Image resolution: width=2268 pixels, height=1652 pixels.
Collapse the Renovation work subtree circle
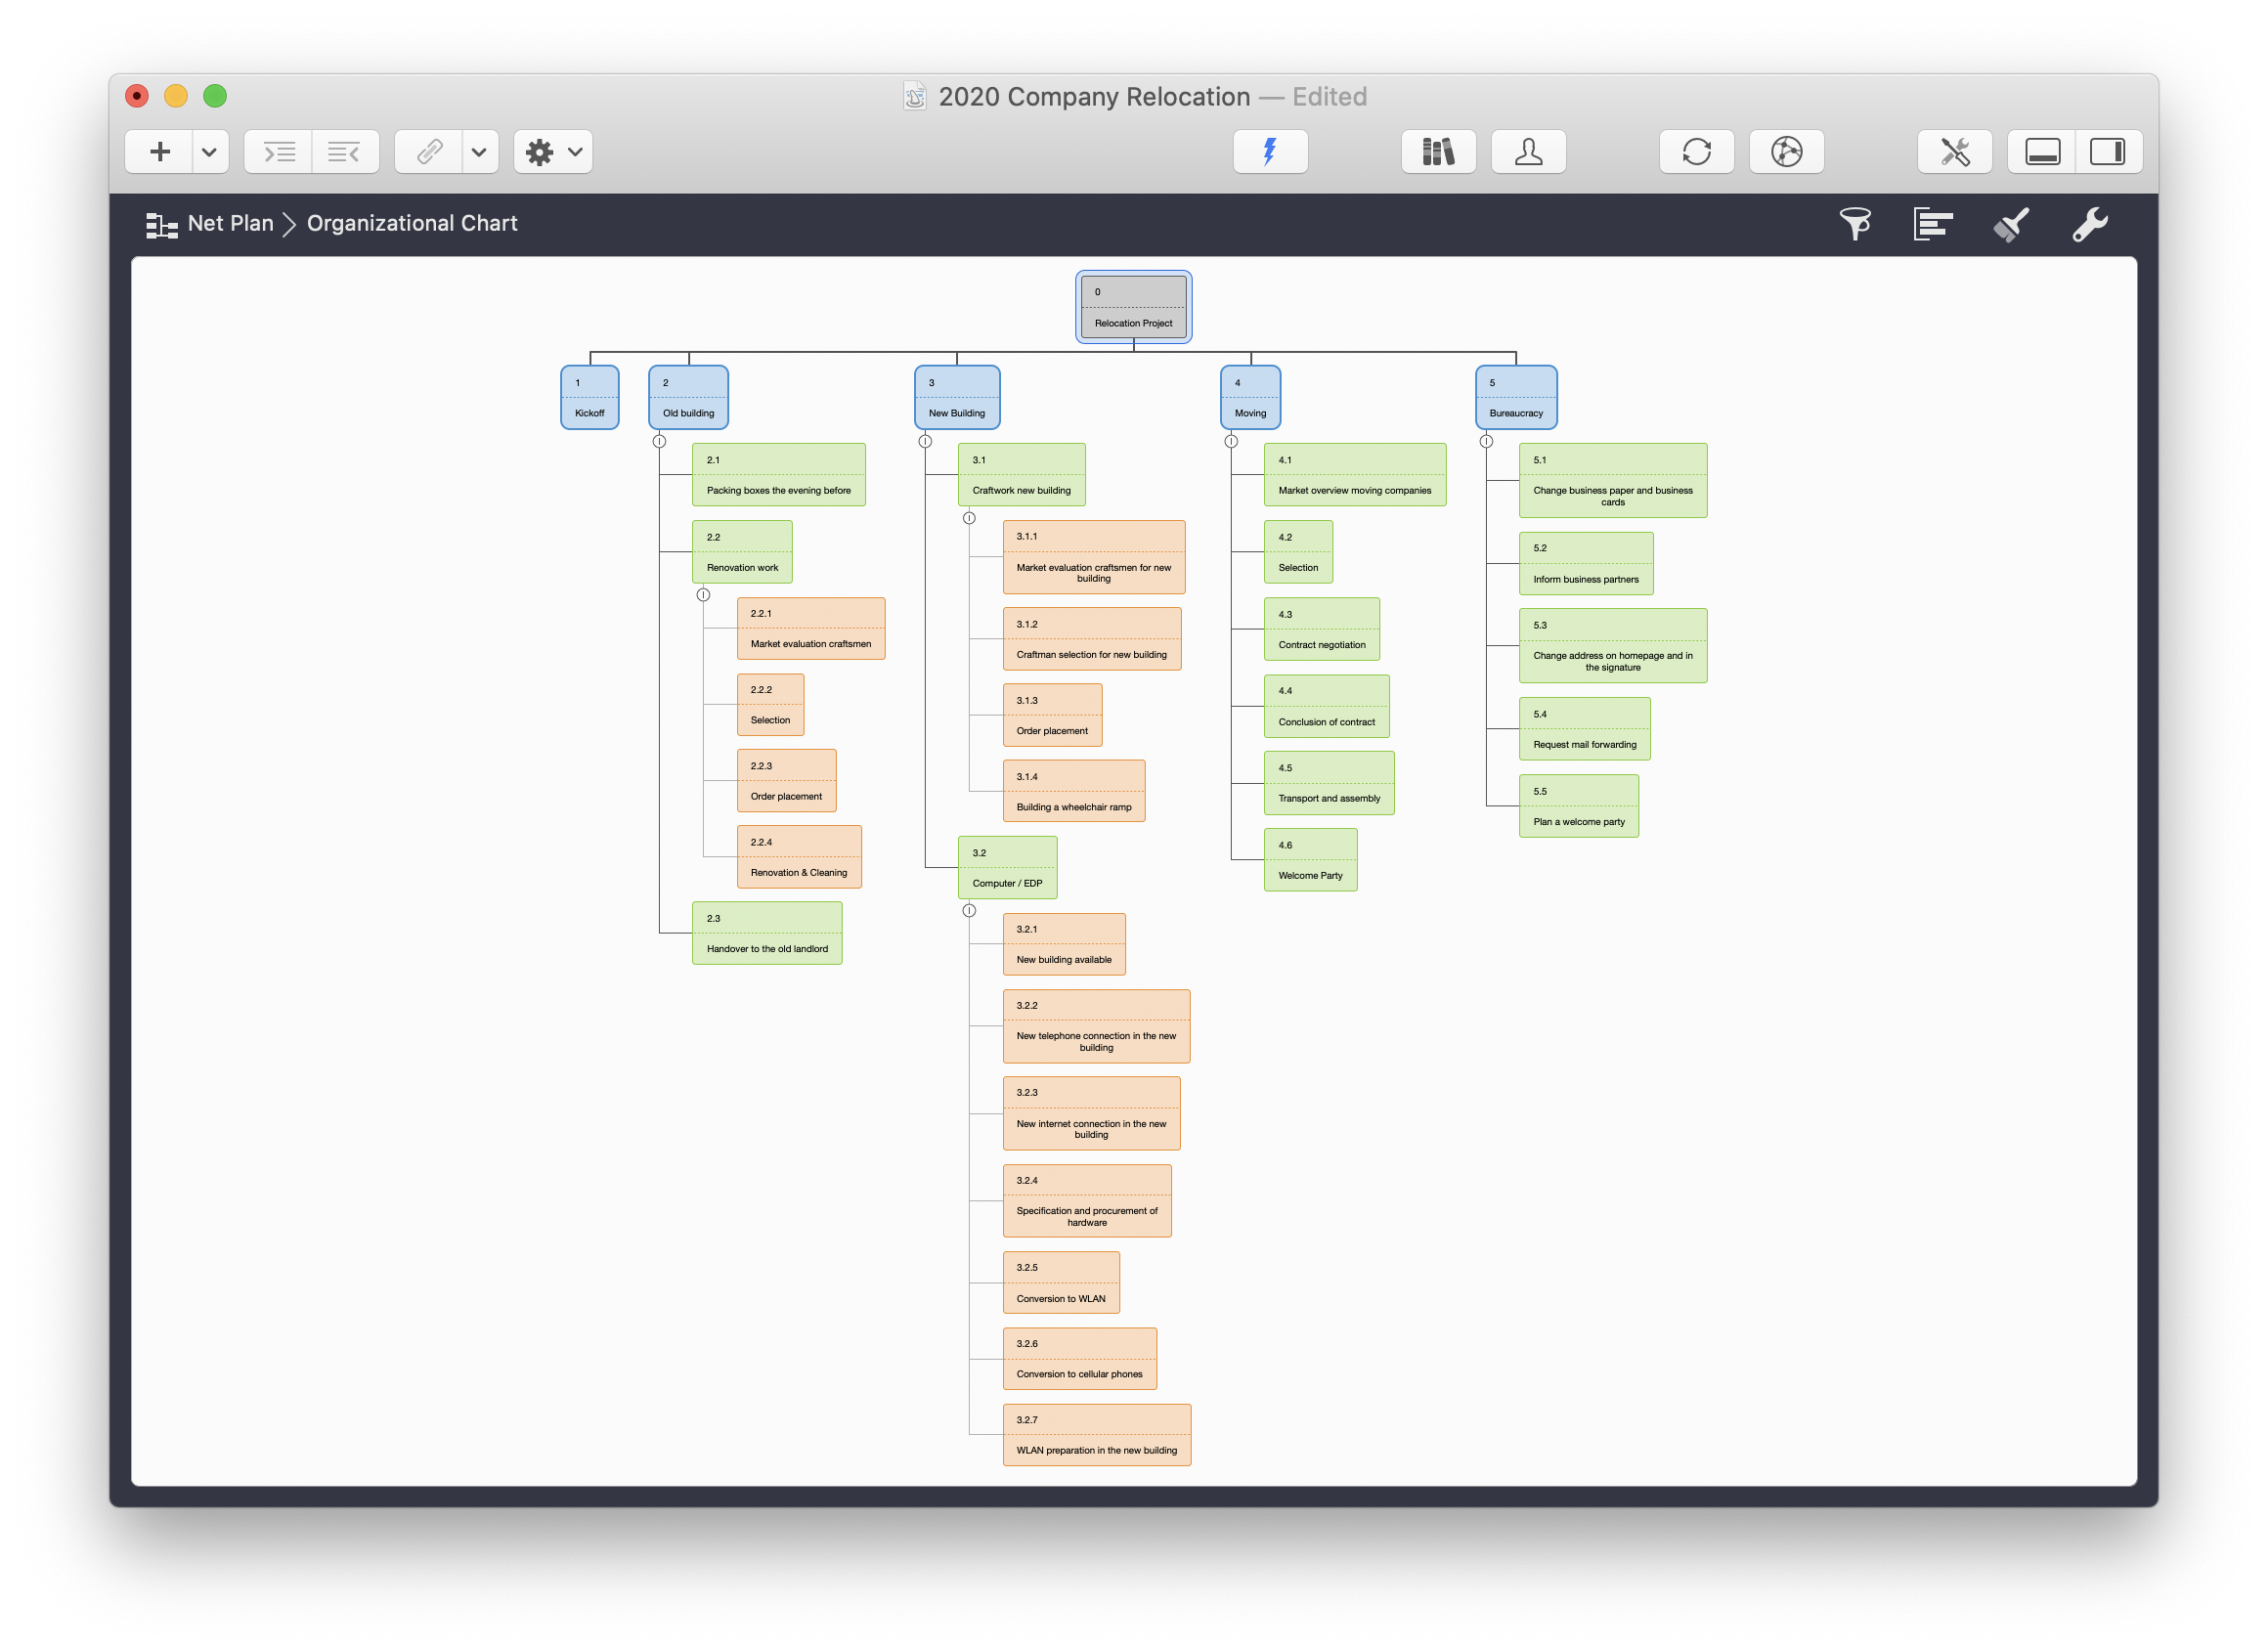click(x=703, y=595)
